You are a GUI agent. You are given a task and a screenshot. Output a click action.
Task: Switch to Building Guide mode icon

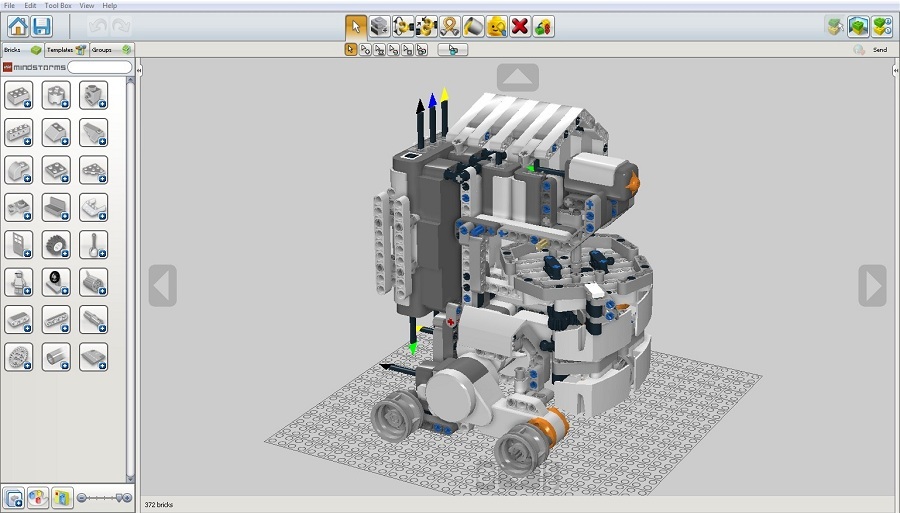[x=882, y=26]
